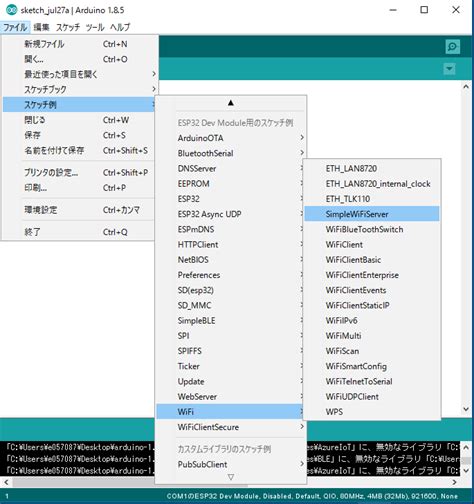Open the Preferences examples entry
This screenshot has height=504, width=474.
tap(230, 275)
